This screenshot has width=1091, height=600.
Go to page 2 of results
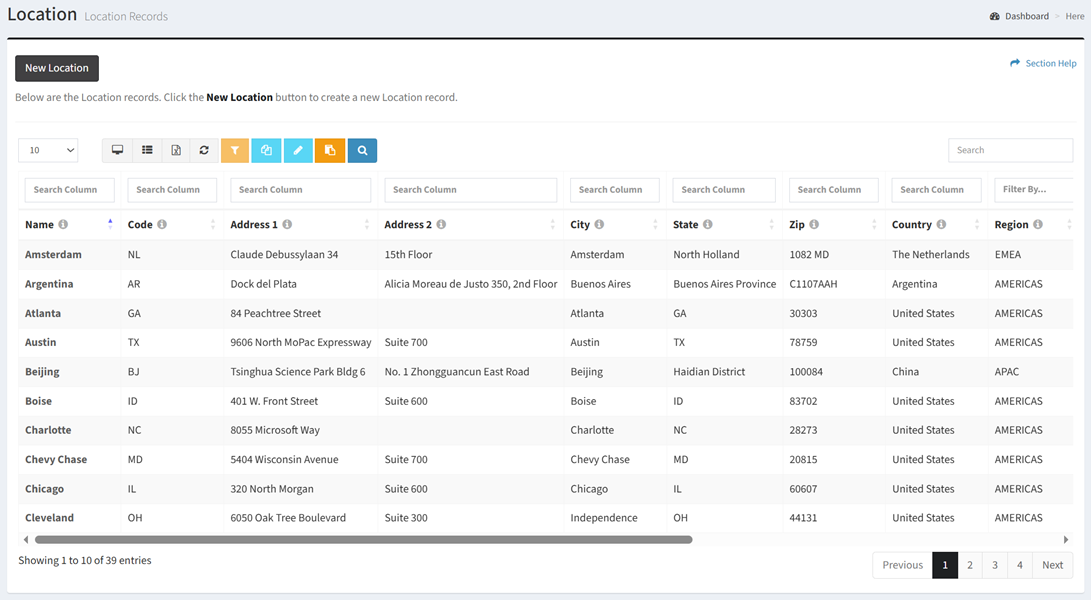pos(969,565)
